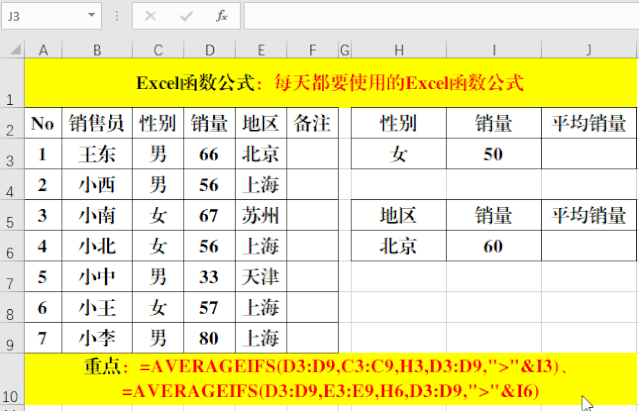Viewport: 639px width, 411px height.
Task: Click the '女' criteria cell in H3
Action: pos(399,154)
